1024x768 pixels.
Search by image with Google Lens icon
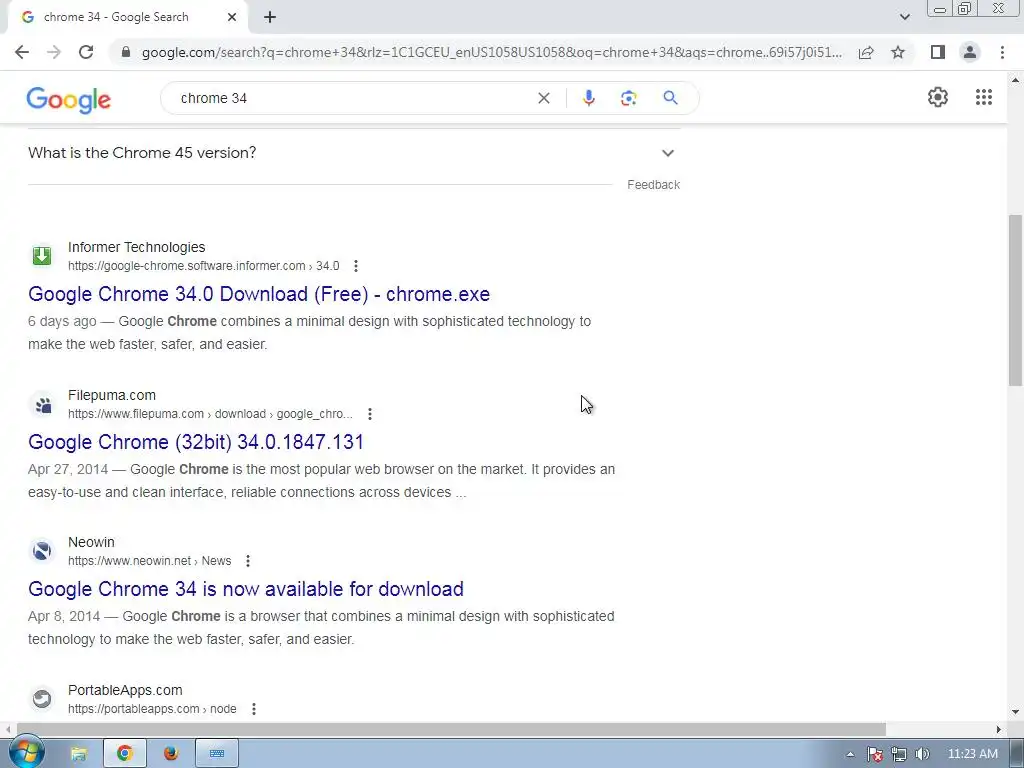[x=628, y=98]
